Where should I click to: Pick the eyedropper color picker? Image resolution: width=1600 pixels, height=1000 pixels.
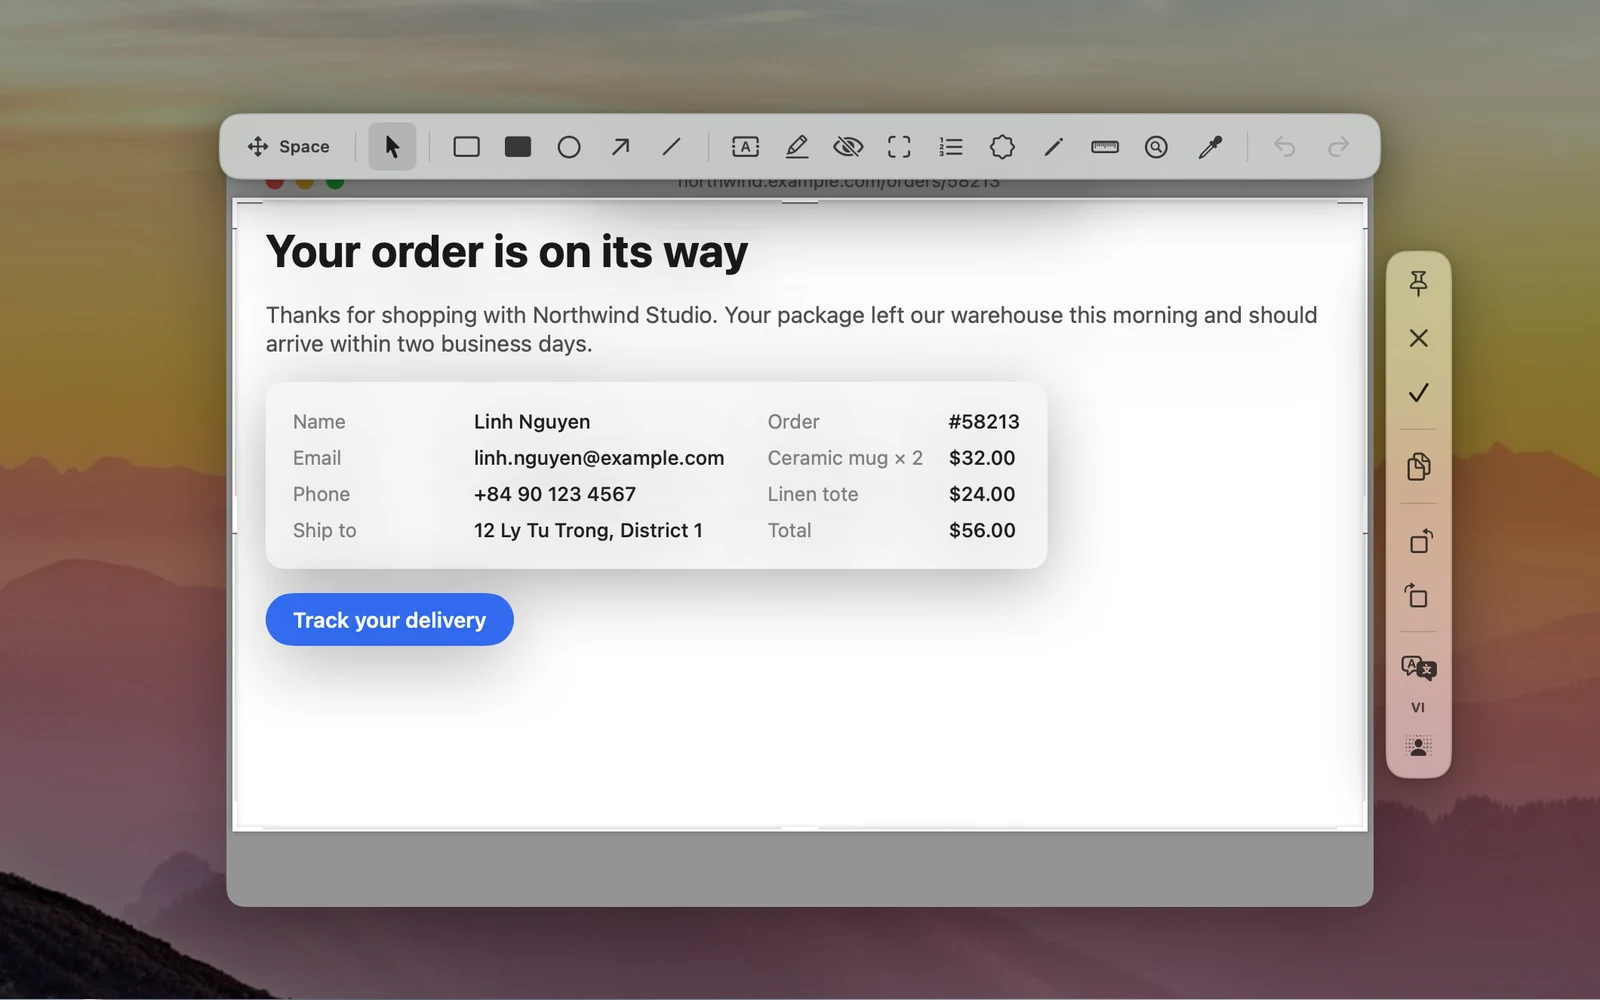pyautogui.click(x=1210, y=147)
